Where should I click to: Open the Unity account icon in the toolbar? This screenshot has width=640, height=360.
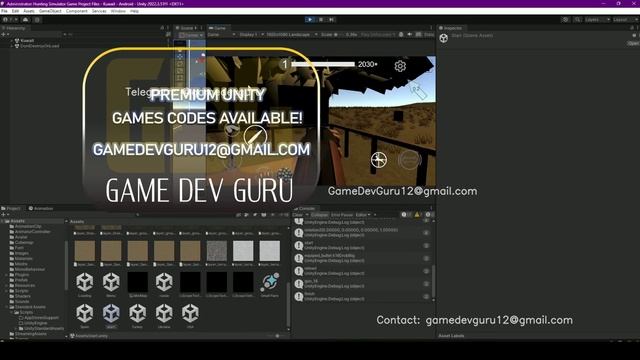(11, 20)
